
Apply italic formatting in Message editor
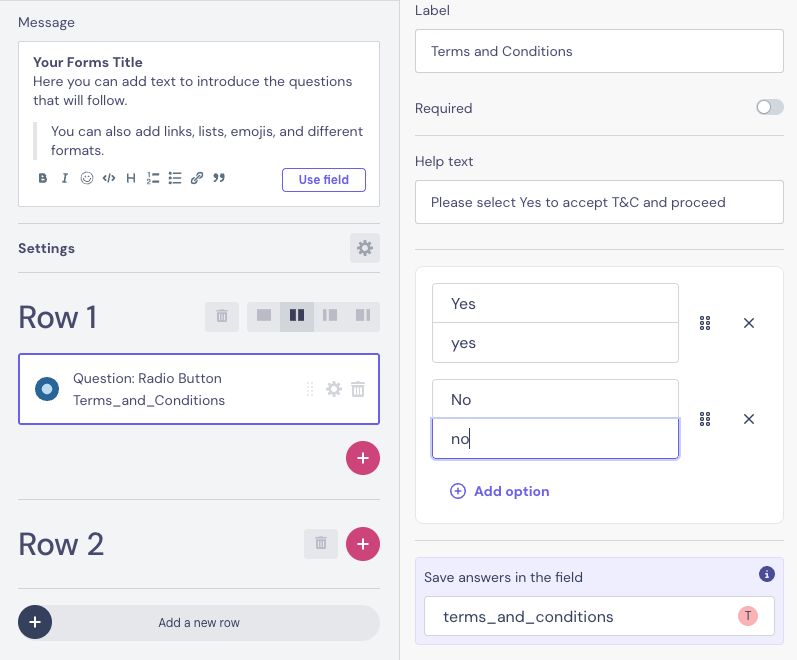coord(65,179)
